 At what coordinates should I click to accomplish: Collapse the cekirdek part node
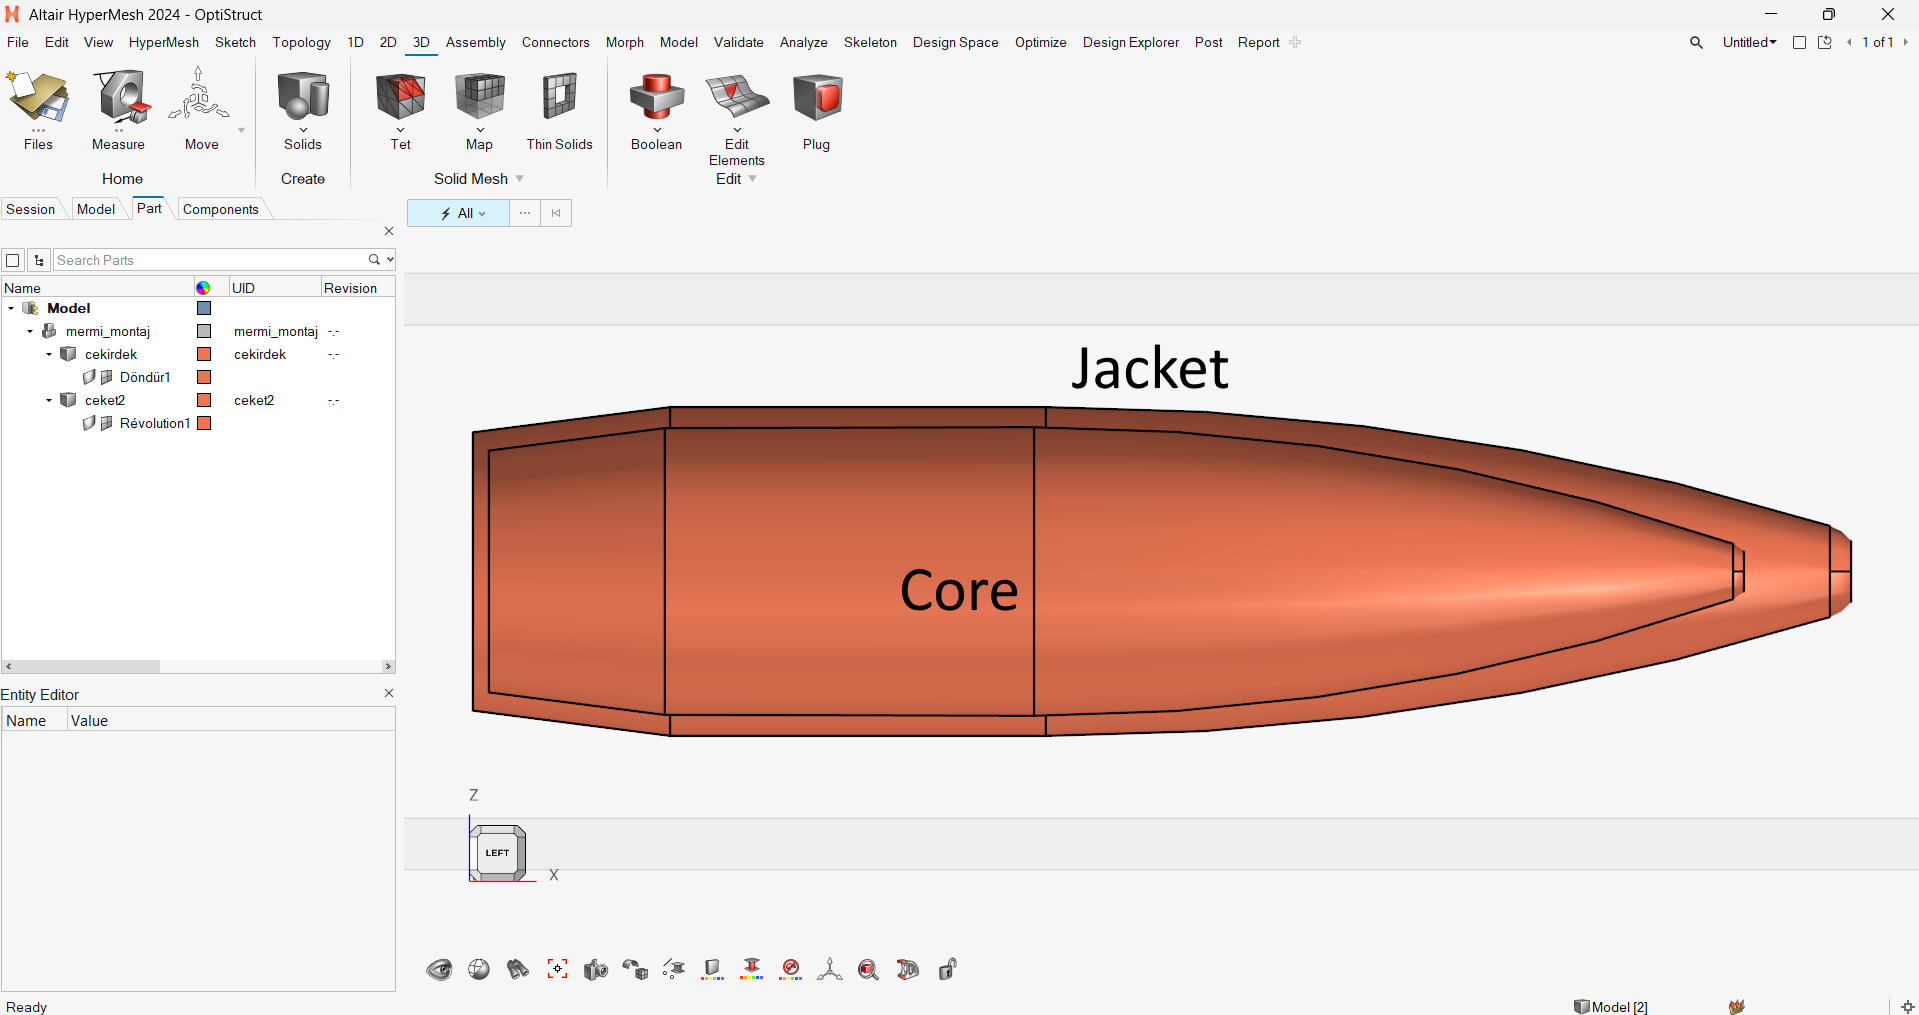point(49,354)
